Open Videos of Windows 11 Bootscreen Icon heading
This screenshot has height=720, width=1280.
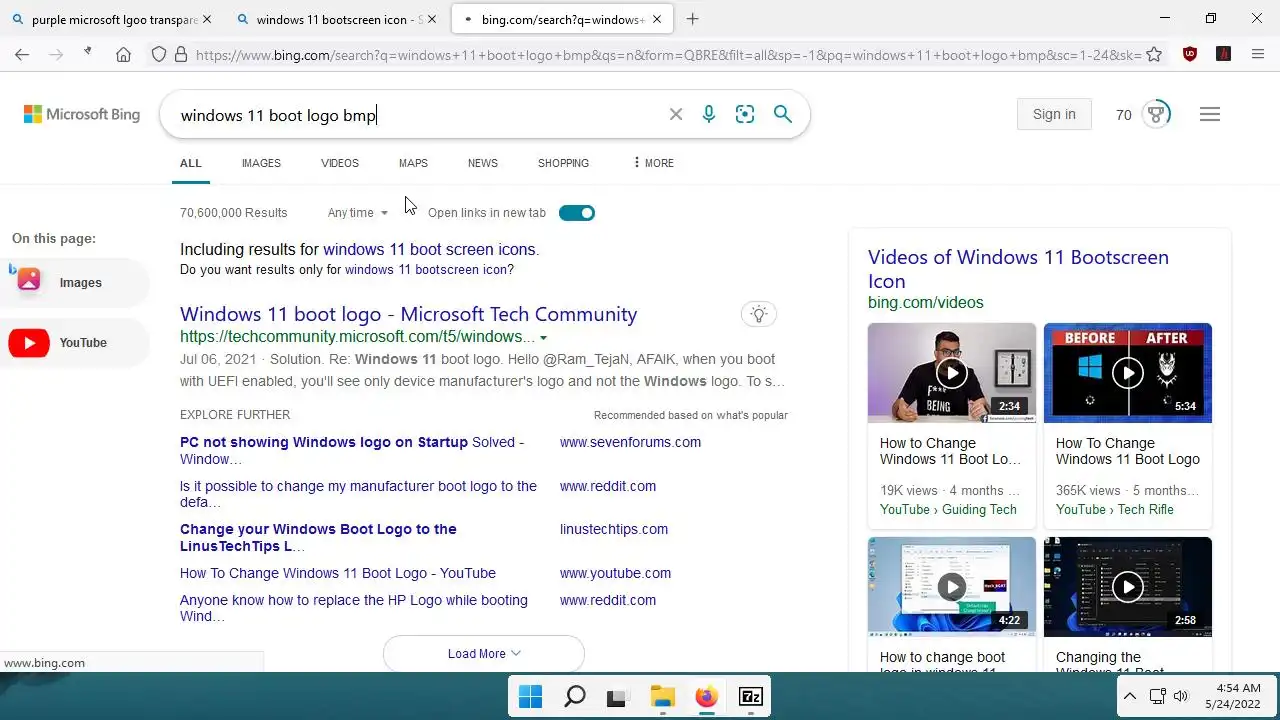point(1018,269)
